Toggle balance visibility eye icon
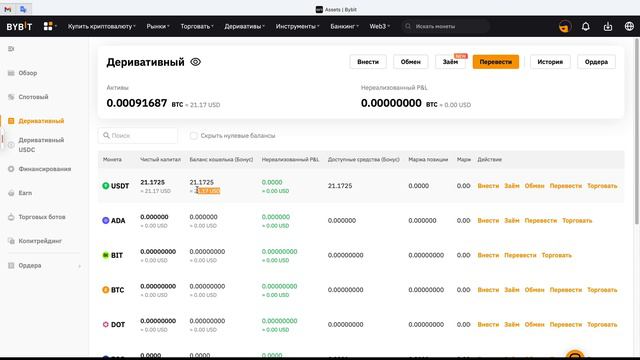640x360 pixels. tap(196, 62)
